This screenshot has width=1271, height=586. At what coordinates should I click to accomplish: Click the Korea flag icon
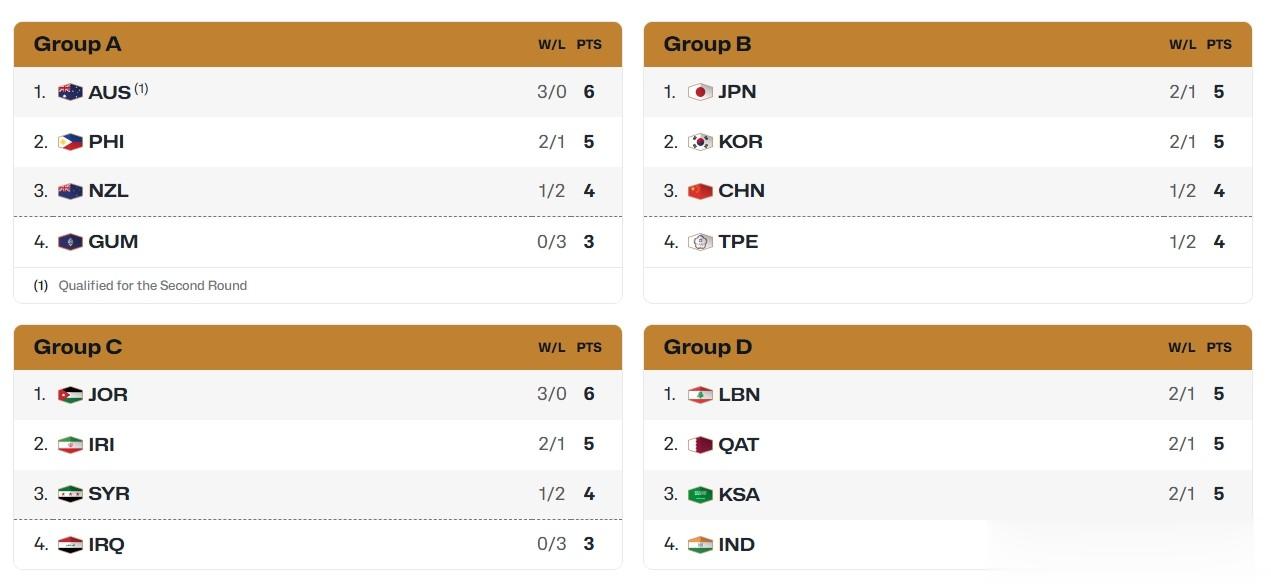tap(700, 142)
